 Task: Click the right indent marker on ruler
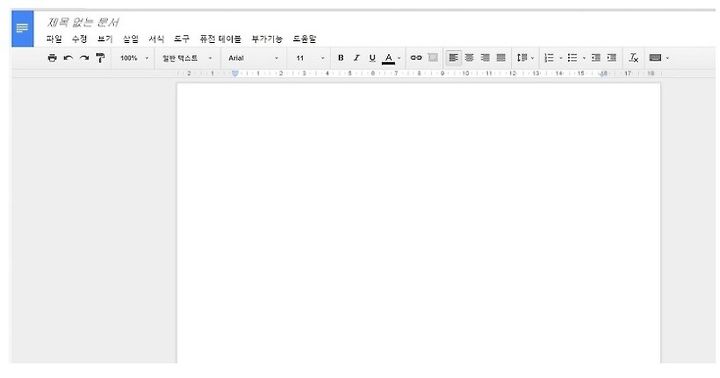click(604, 73)
